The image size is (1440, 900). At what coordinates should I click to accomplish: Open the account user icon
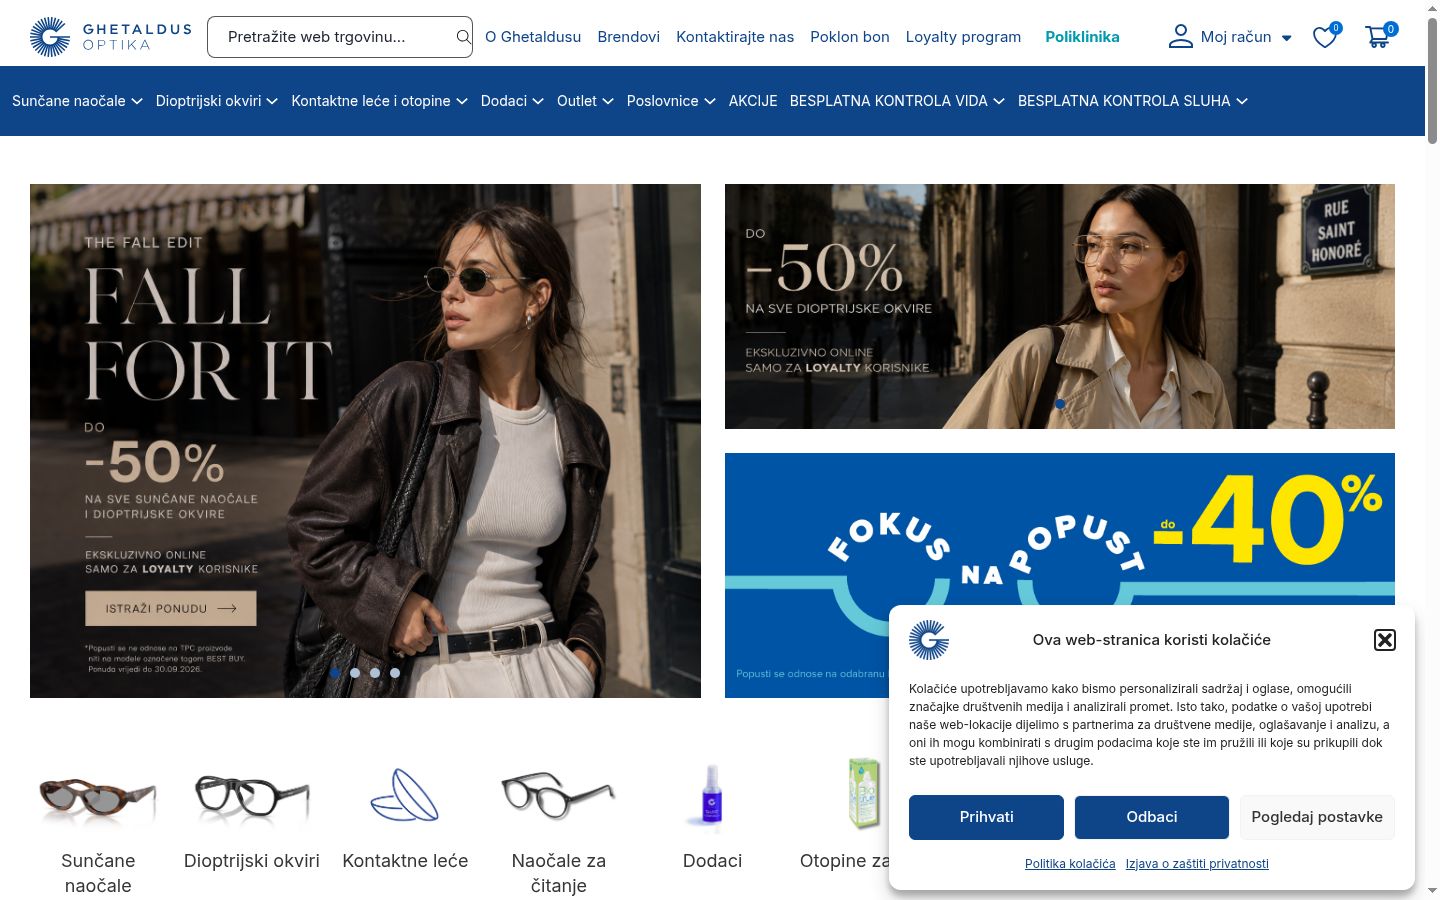(1181, 37)
